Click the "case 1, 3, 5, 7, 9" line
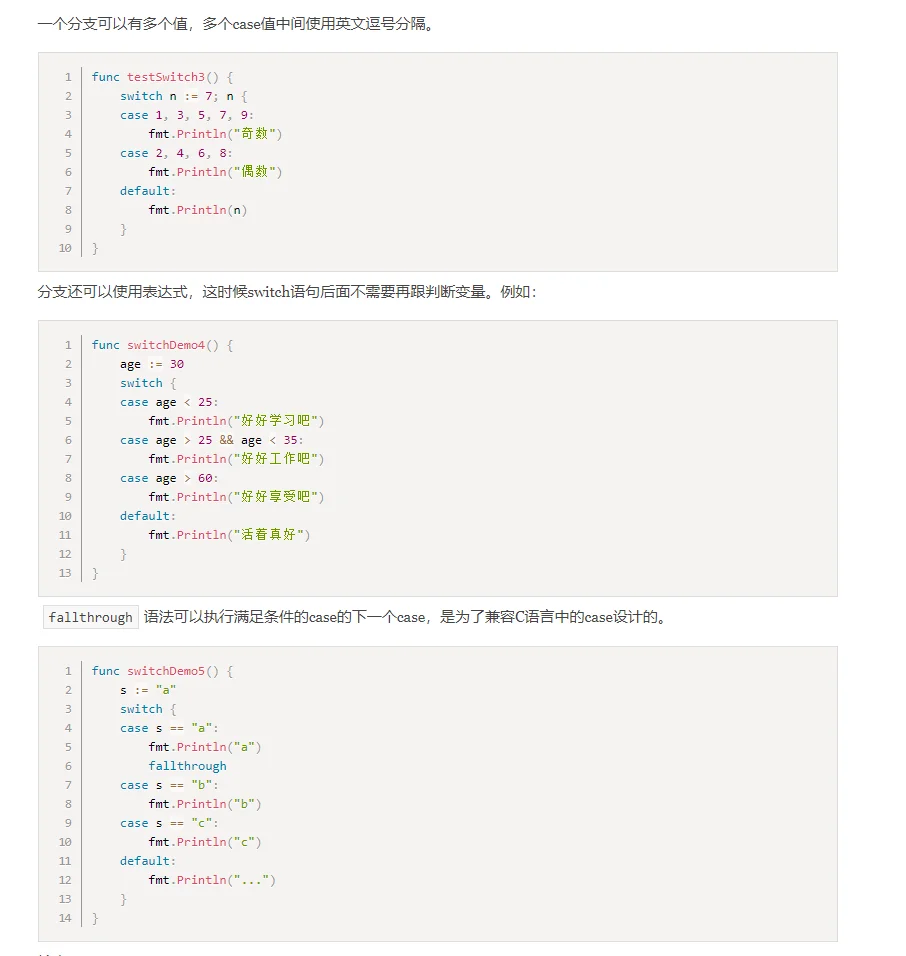Screen dimensions: 906x956 coord(187,115)
